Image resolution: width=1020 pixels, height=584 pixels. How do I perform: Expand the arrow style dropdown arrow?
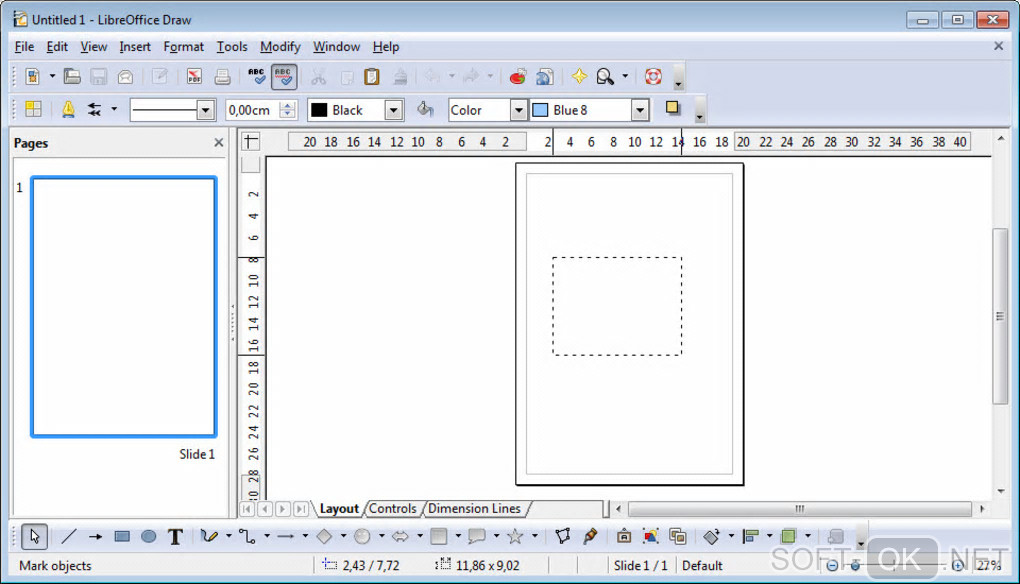(114, 109)
